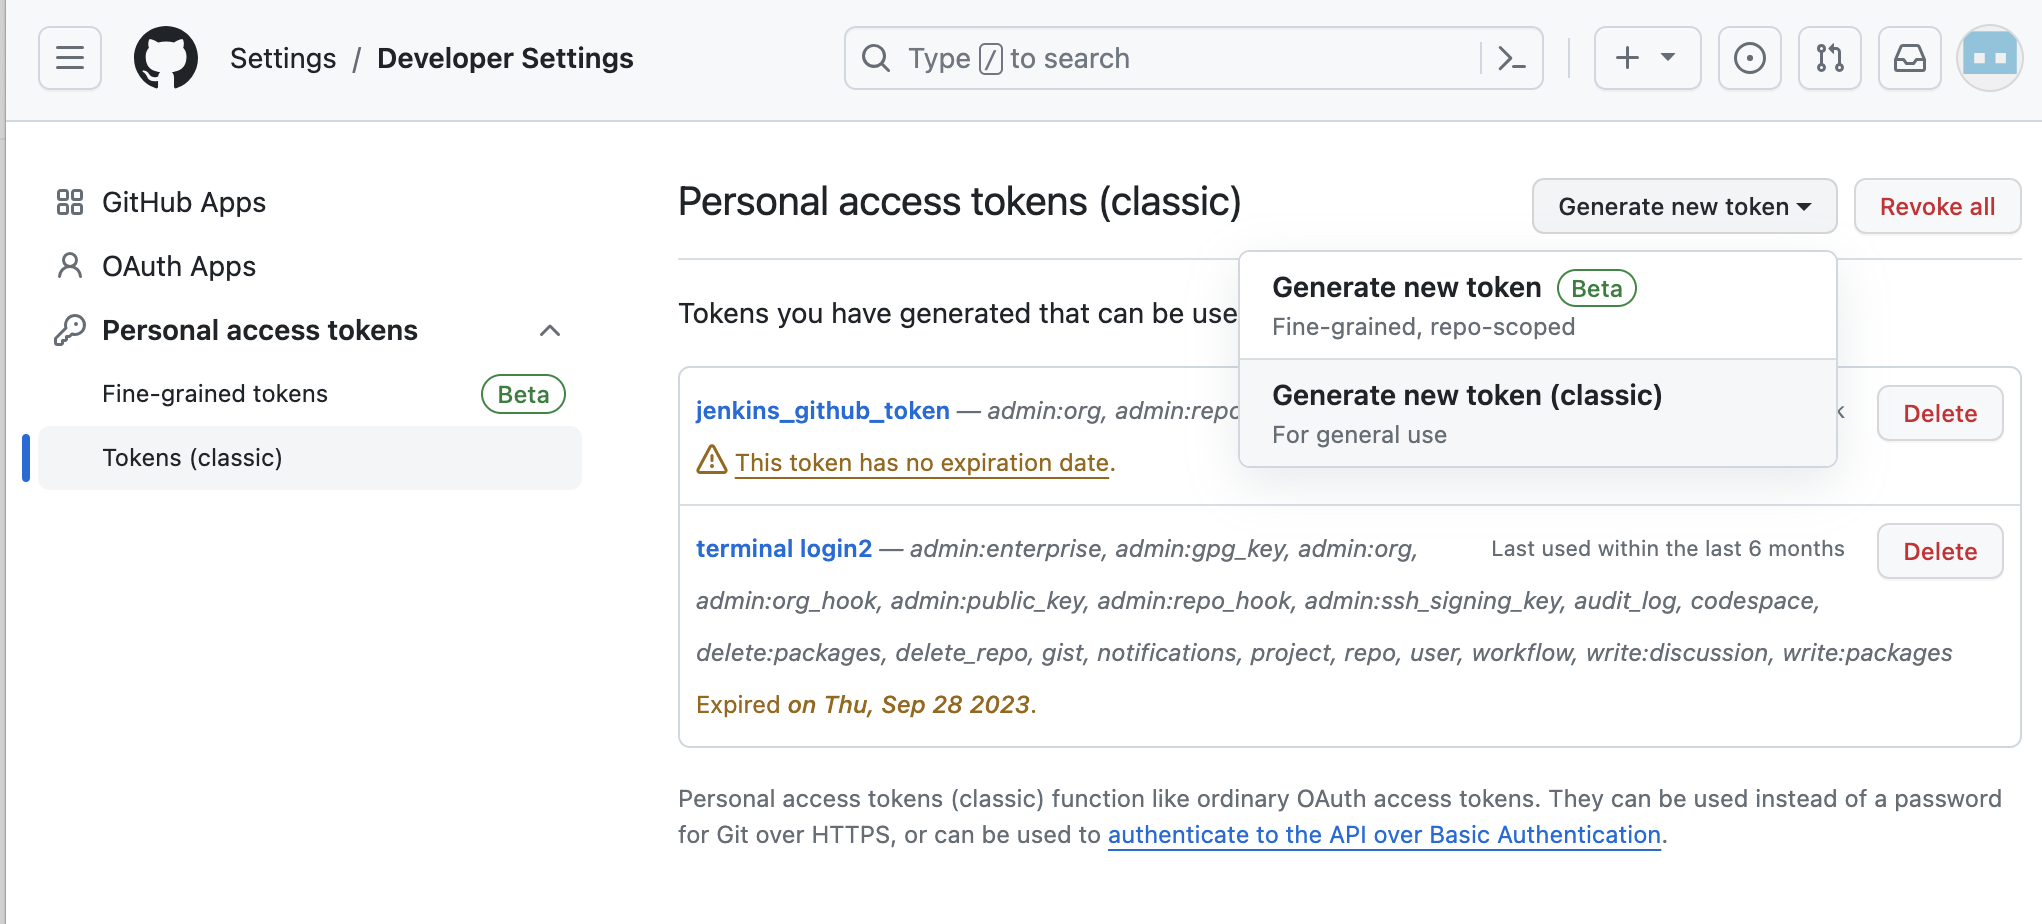Open GitHub Apps in sidebar
Viewport: 2042px width, 924px height.
point(184,202)
